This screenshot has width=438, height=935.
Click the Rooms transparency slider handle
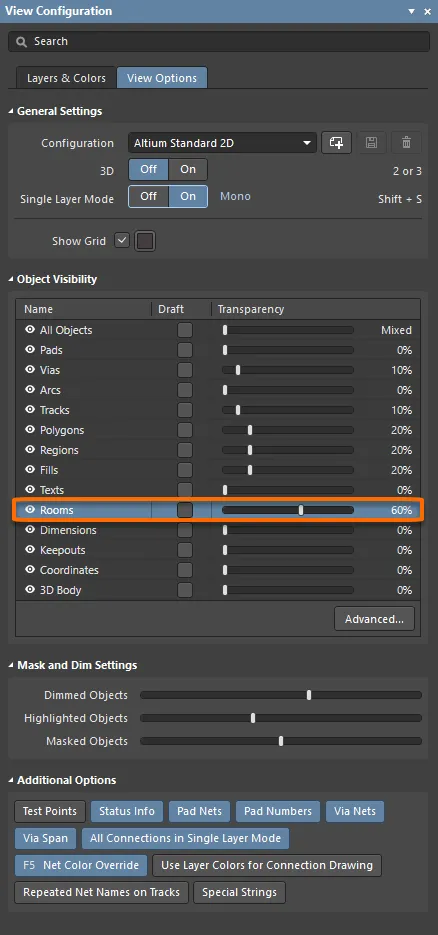pos(301,510)
